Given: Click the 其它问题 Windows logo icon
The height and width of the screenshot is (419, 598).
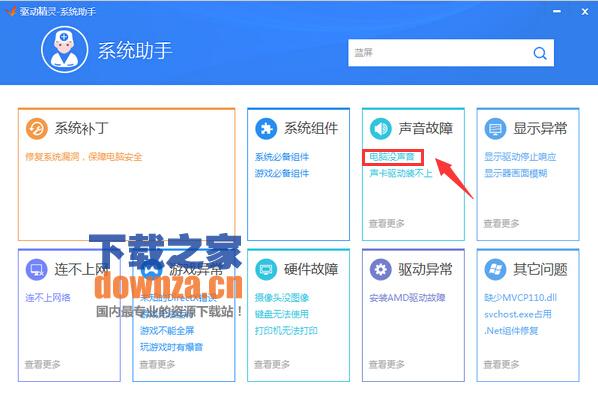Looking at the screenshot, I should point(495,269).
